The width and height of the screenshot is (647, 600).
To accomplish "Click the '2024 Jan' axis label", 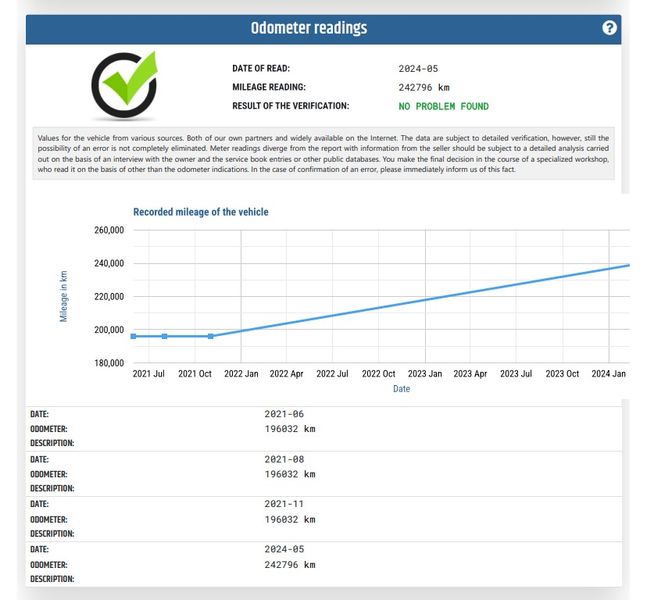I will pos(609,374).
